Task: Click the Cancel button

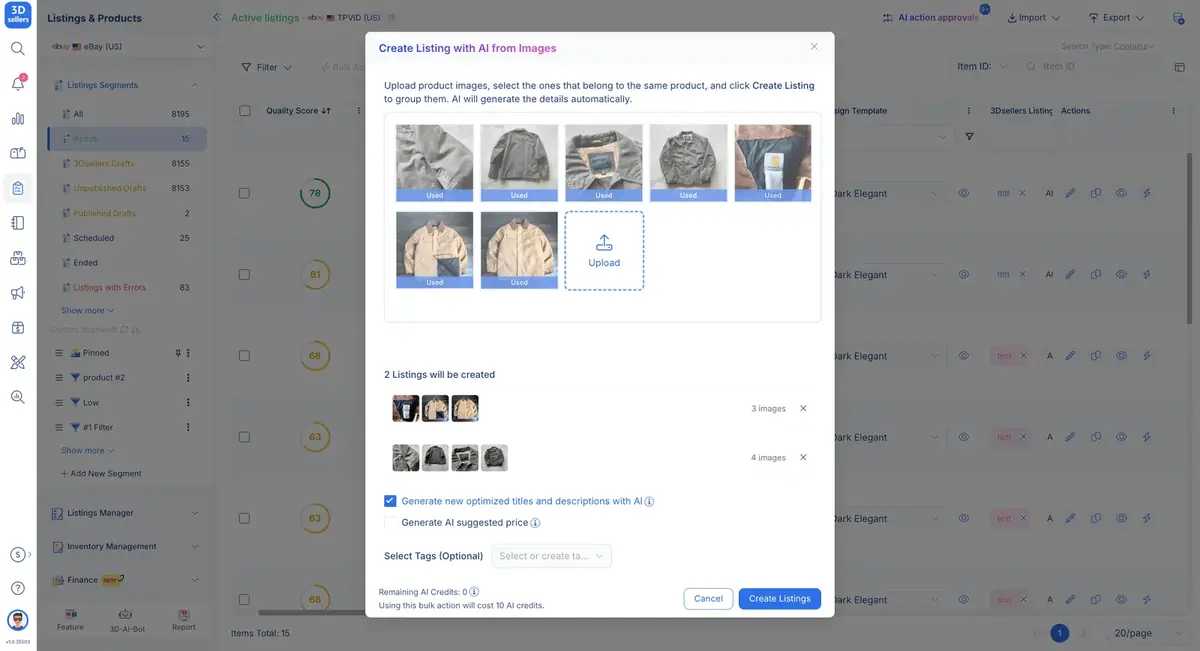Action: [708, 598]
